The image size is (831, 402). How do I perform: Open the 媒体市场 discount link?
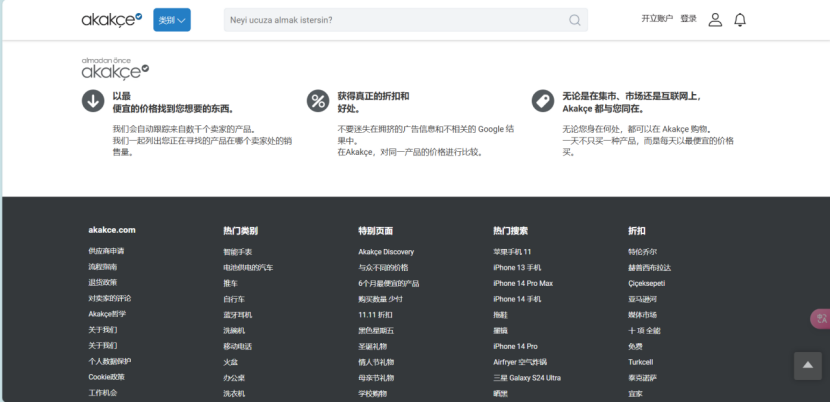click(642, 315)
